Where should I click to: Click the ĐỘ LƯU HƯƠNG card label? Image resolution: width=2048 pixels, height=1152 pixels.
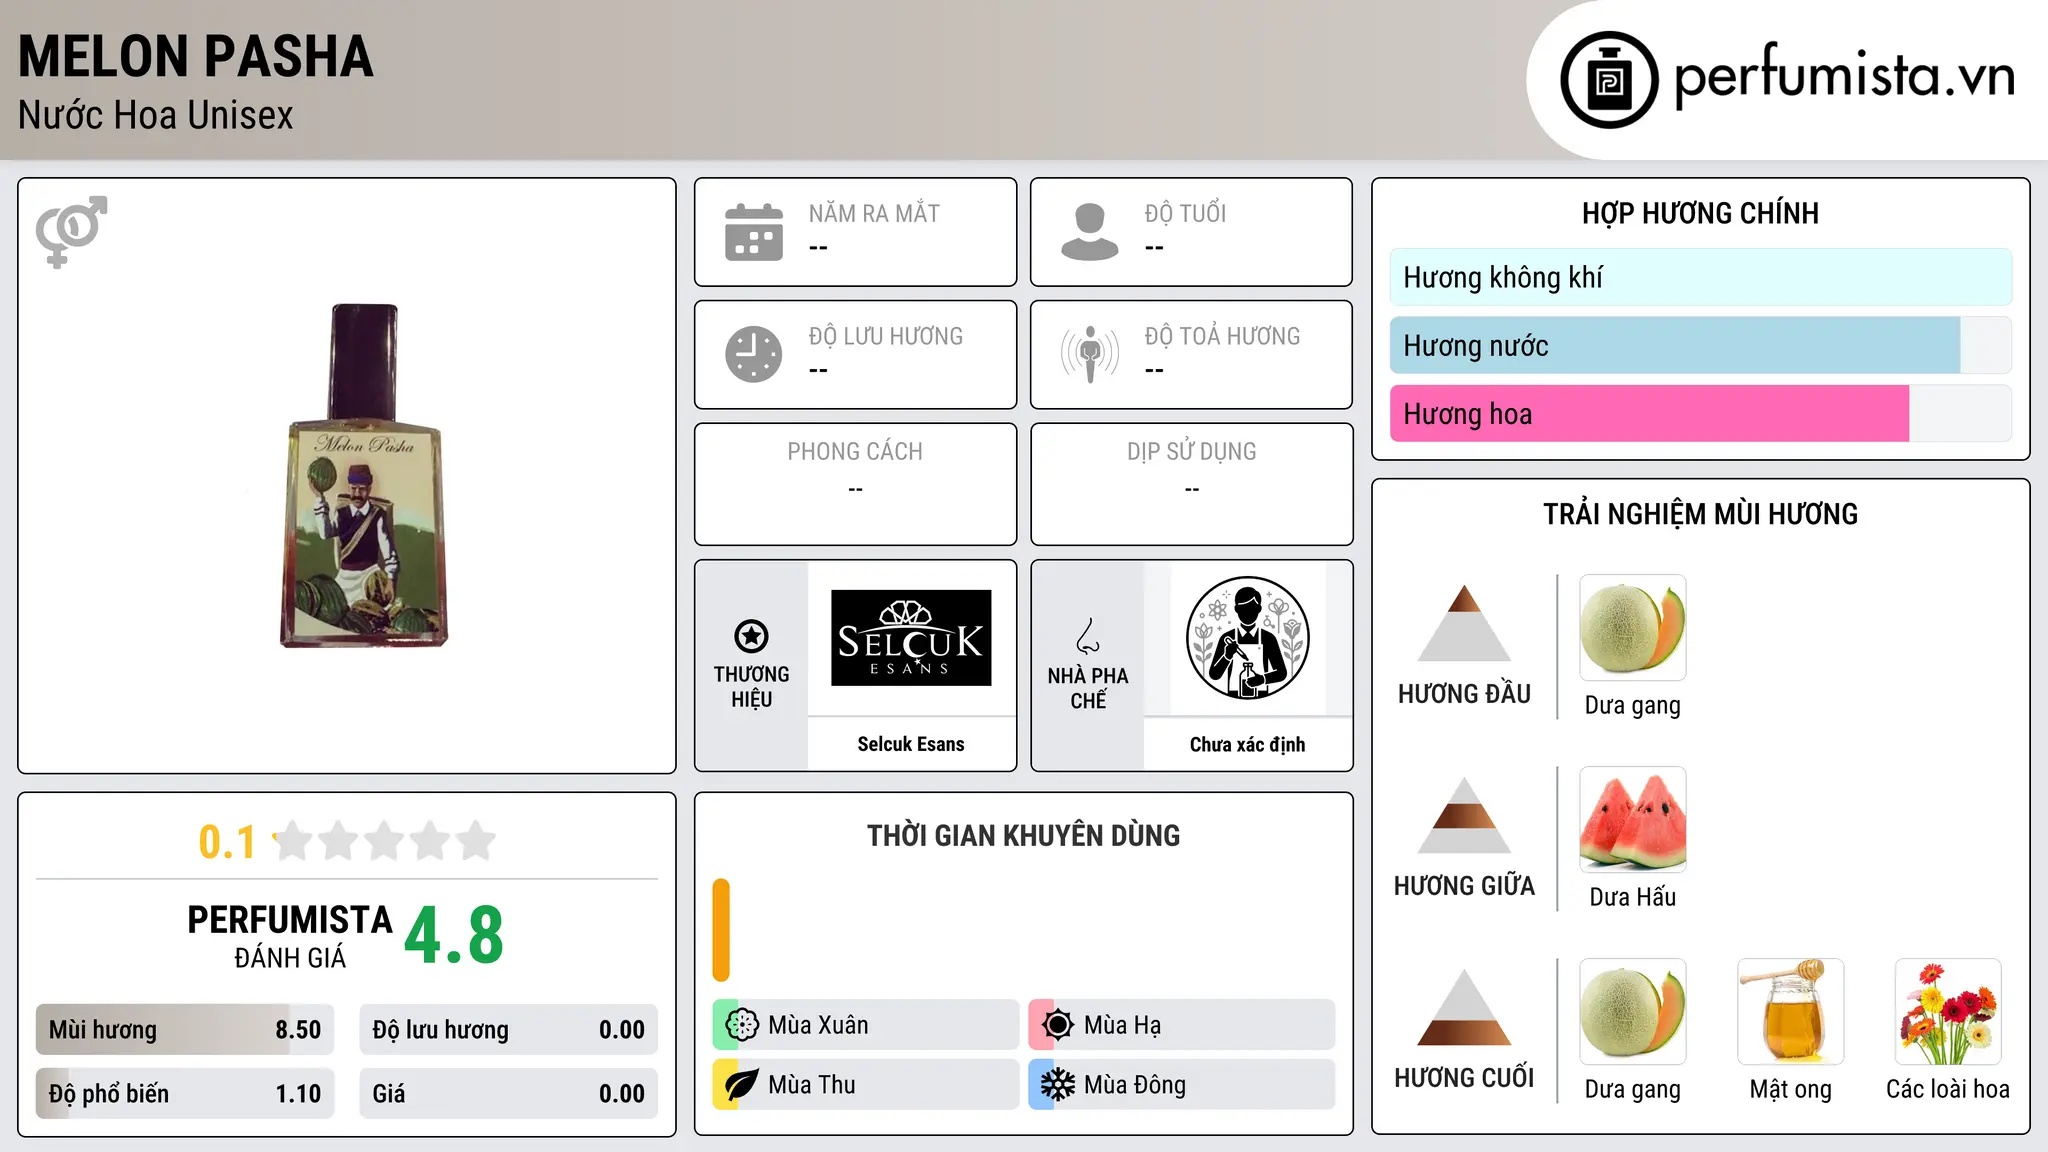pos(886,336)
